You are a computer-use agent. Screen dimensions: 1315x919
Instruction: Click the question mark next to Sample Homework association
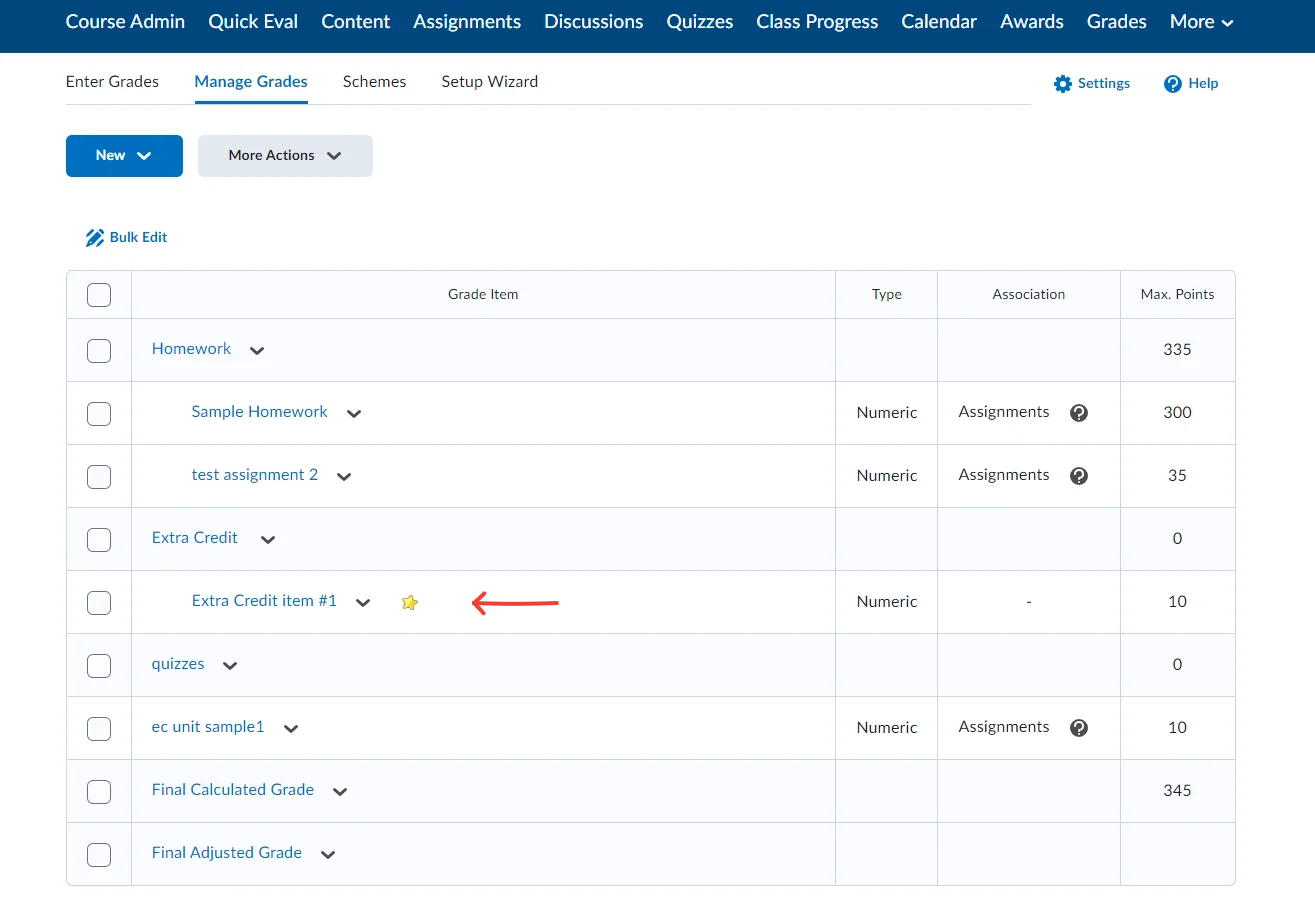click(x=1078, y=412)
